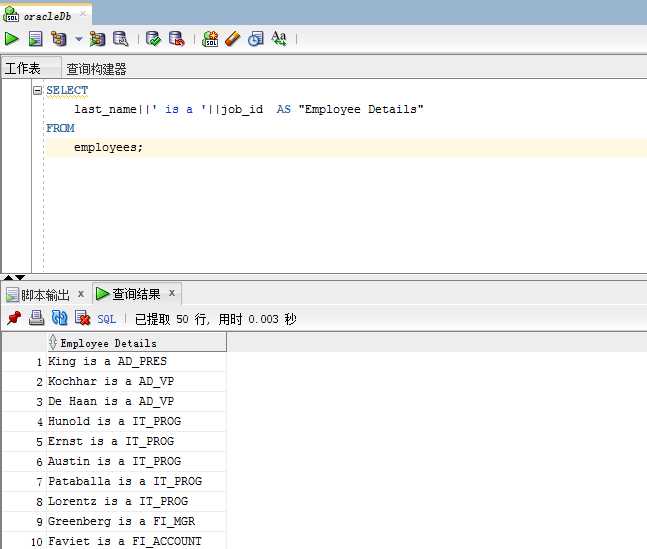Click the Rollback toolbar icon

pos(177,39)
